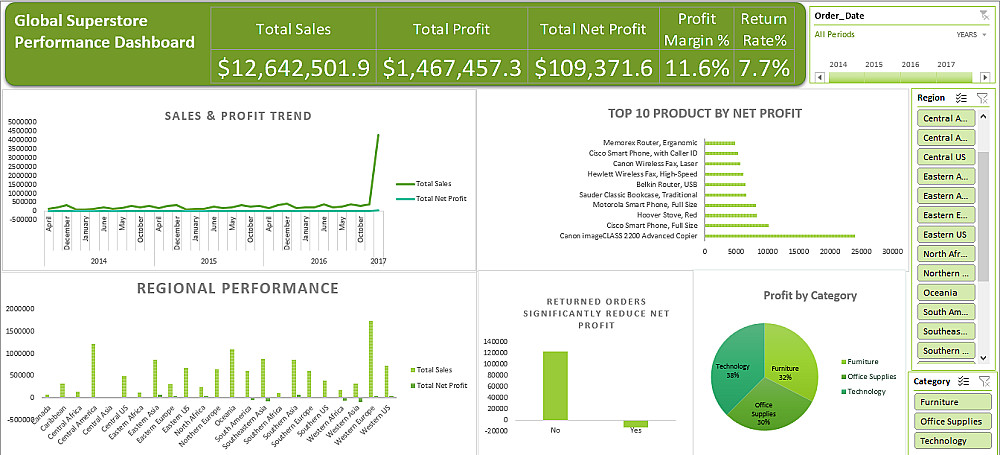Clear the Region slicer filter

pyautogui.click(x=983, y=98)
